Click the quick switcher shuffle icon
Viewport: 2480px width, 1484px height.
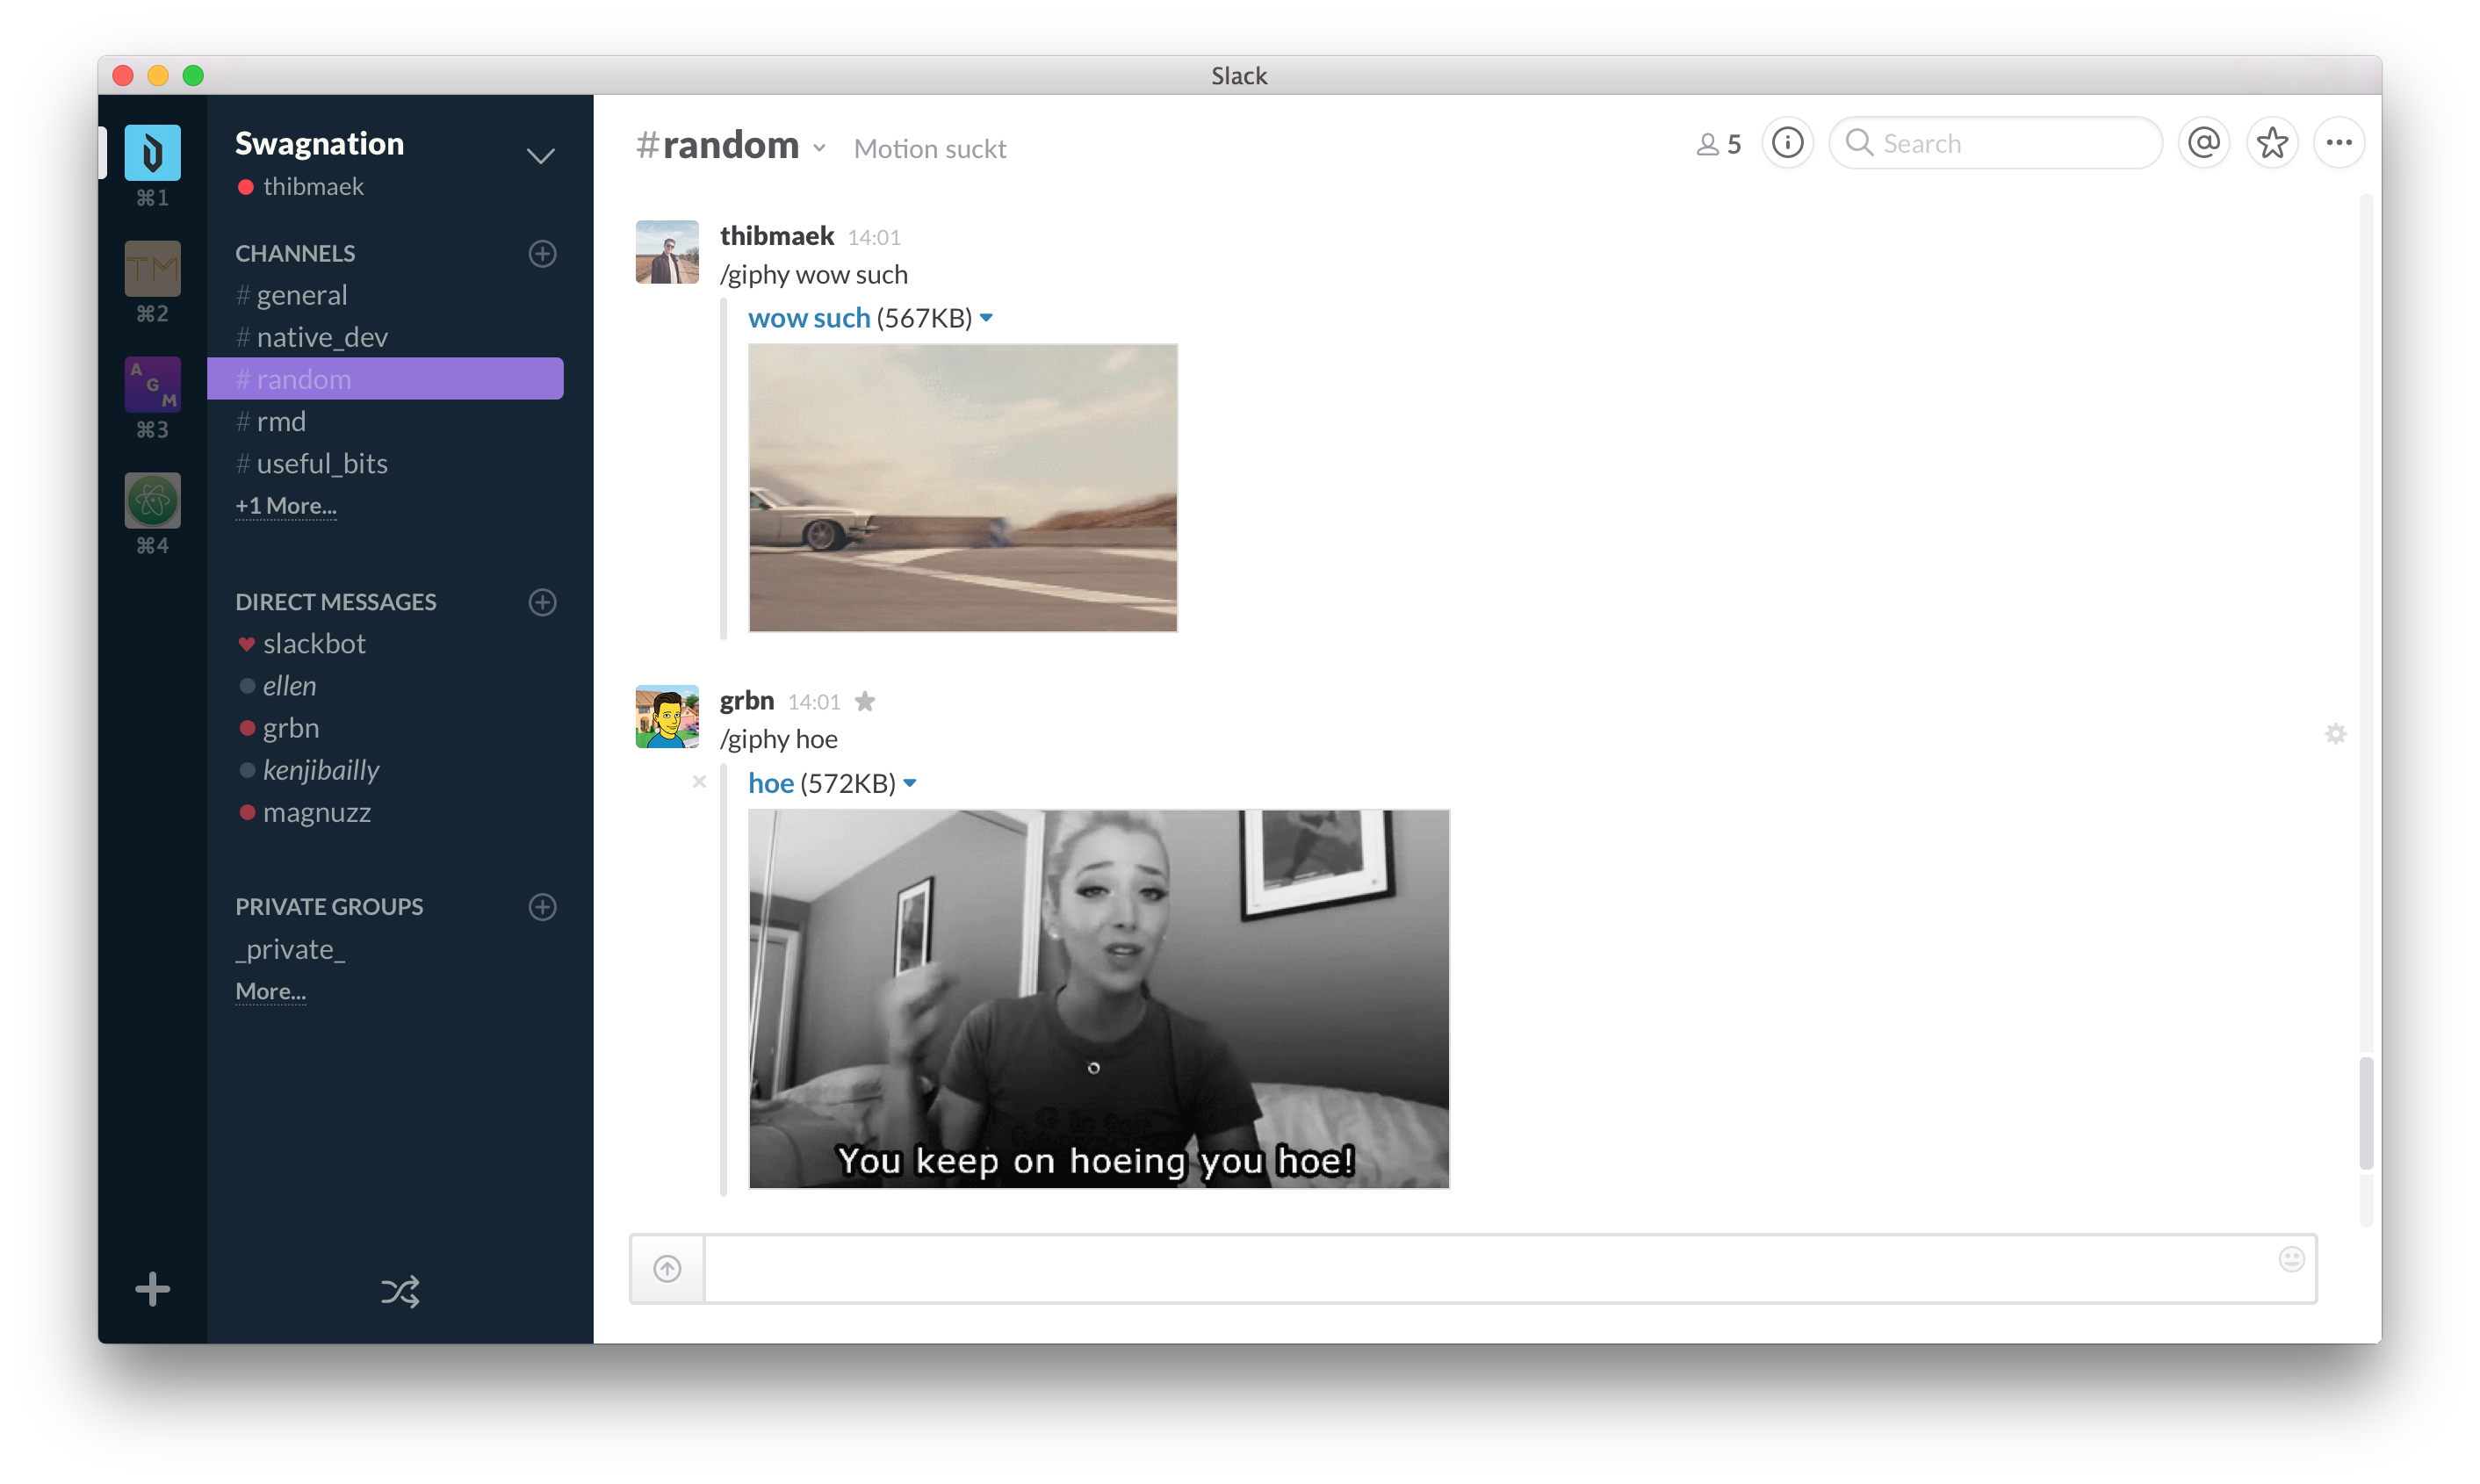pos(400,1291)
